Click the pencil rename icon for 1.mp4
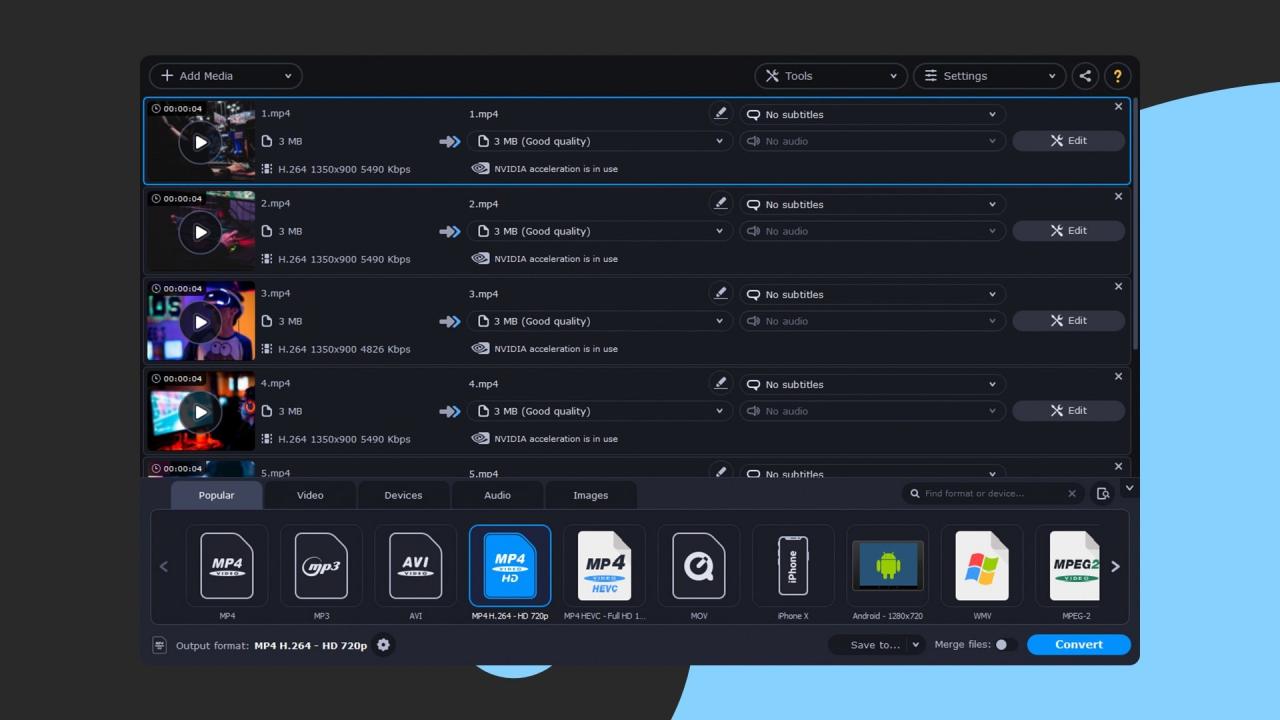Viewport: 1280px width, 720px height. pyautogui.click(x=720, y=113)
